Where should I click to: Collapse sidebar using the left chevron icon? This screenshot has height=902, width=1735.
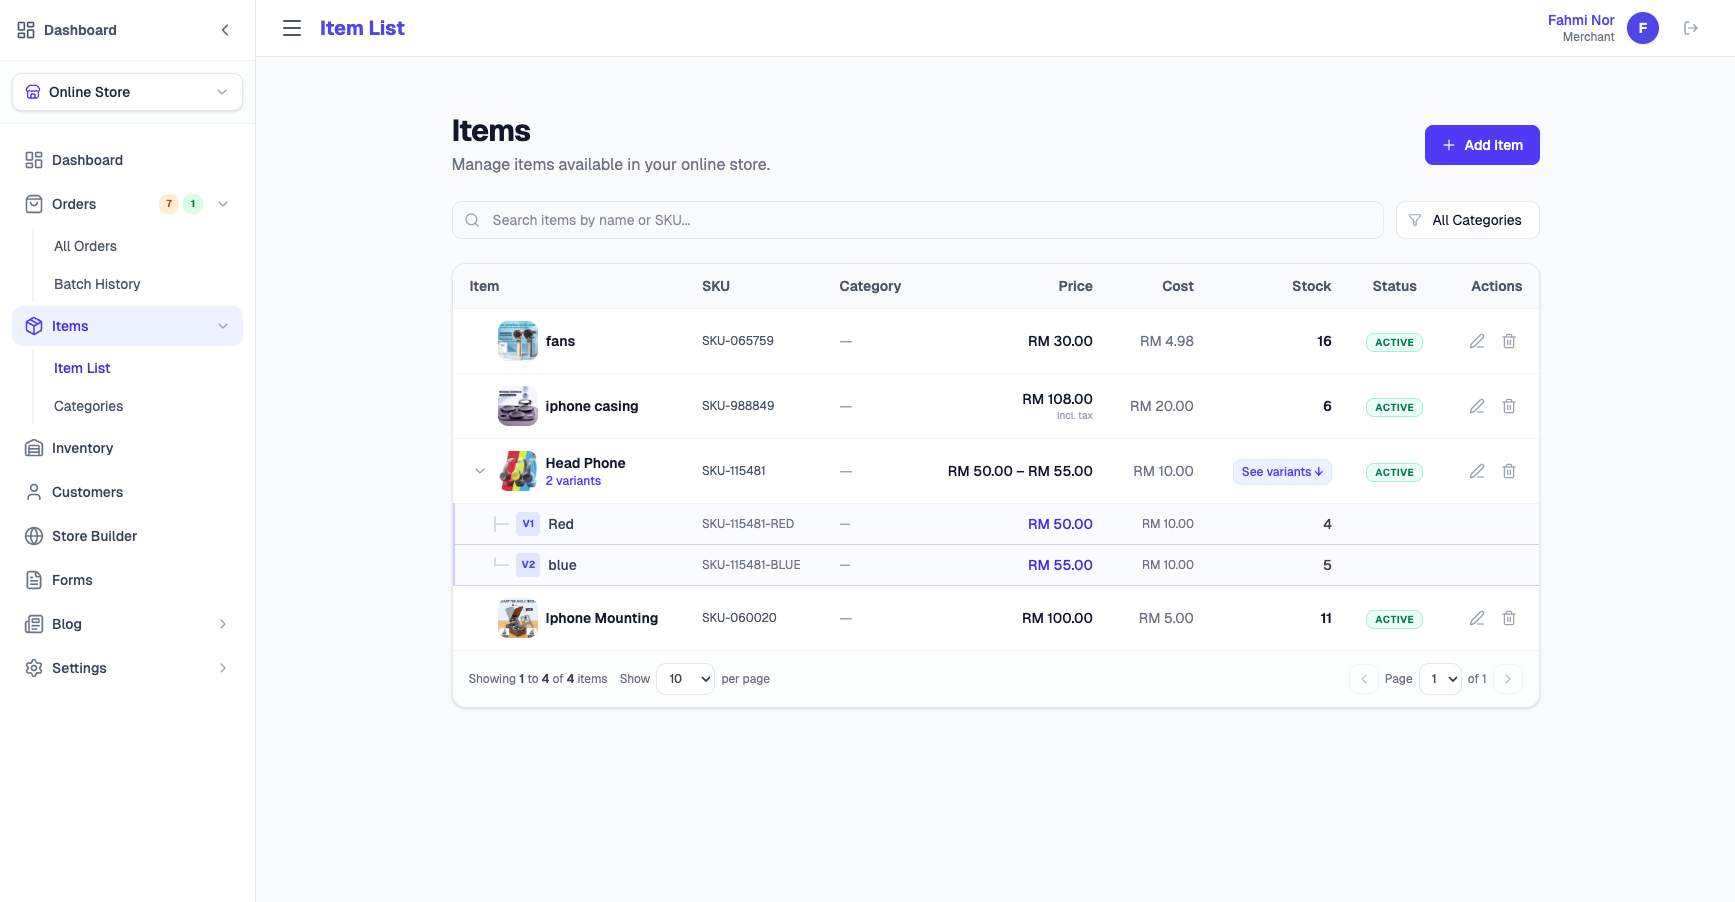click(x=225, y=30)
